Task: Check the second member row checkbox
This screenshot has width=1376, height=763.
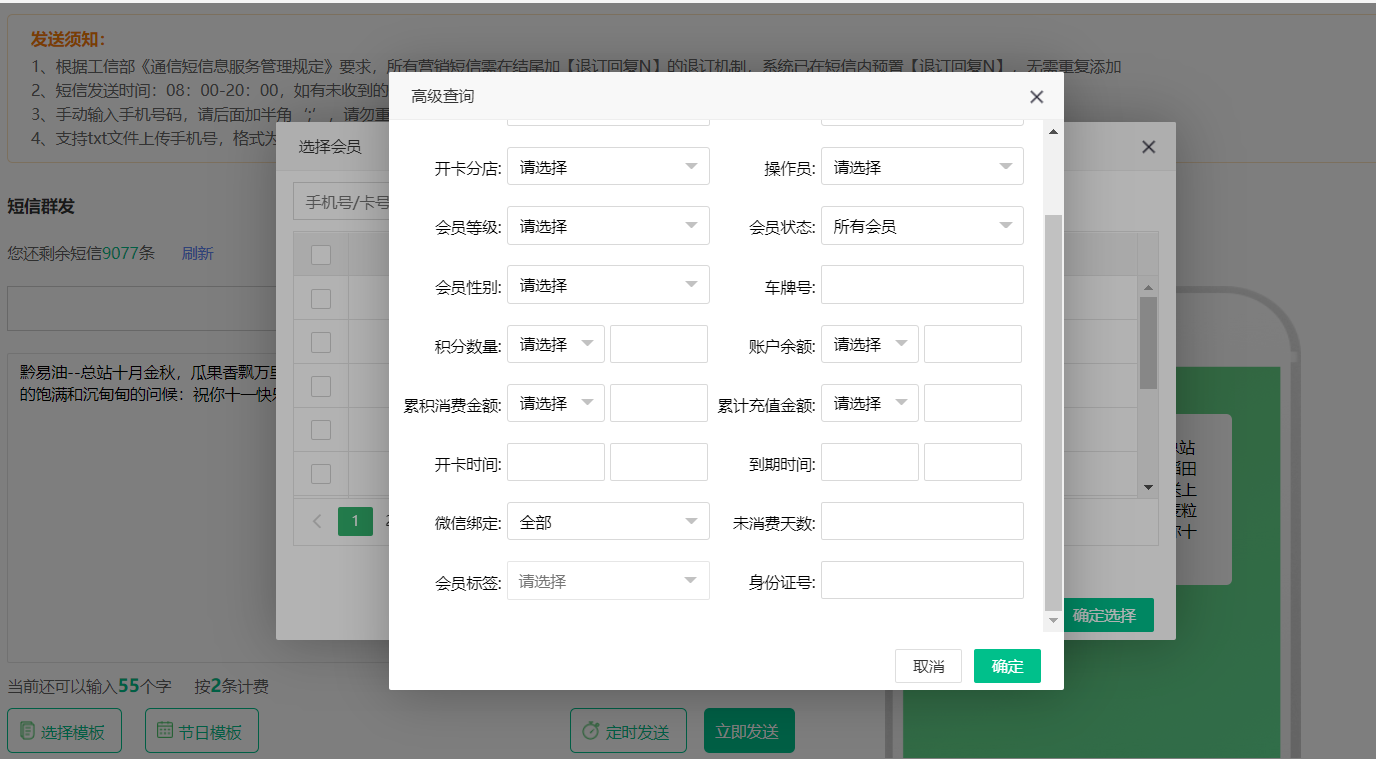Action: tap(321, 342)
